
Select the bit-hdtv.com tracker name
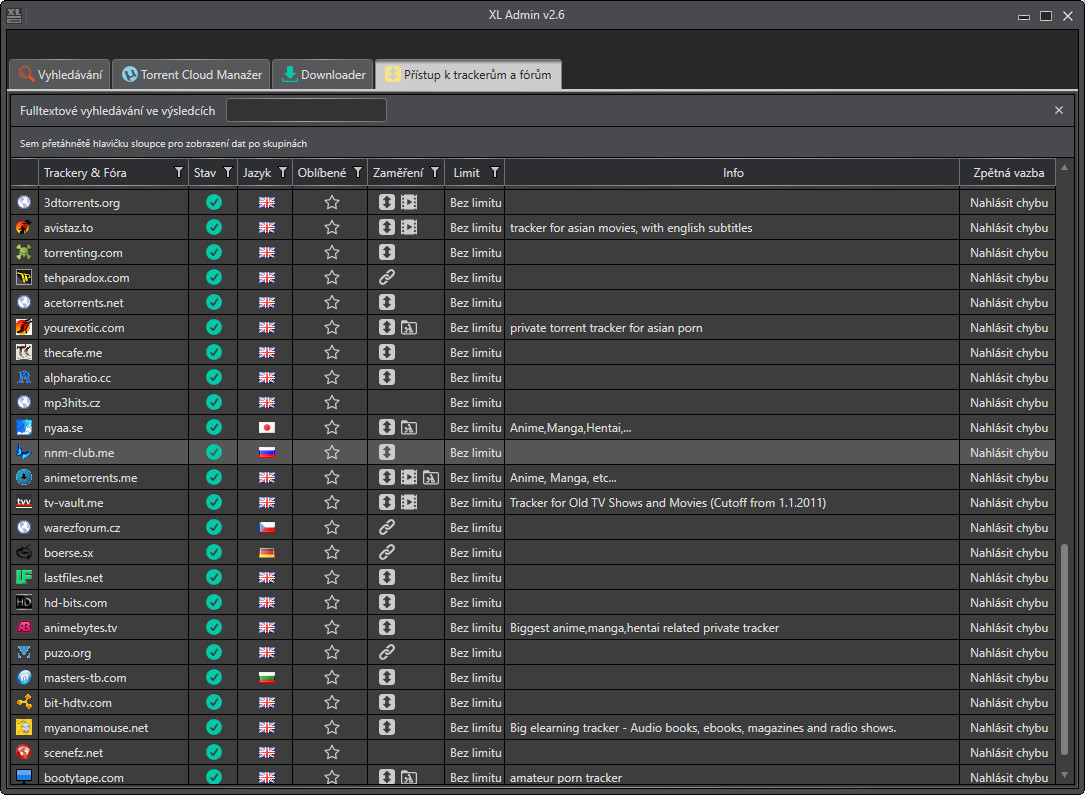click(78, 703)
